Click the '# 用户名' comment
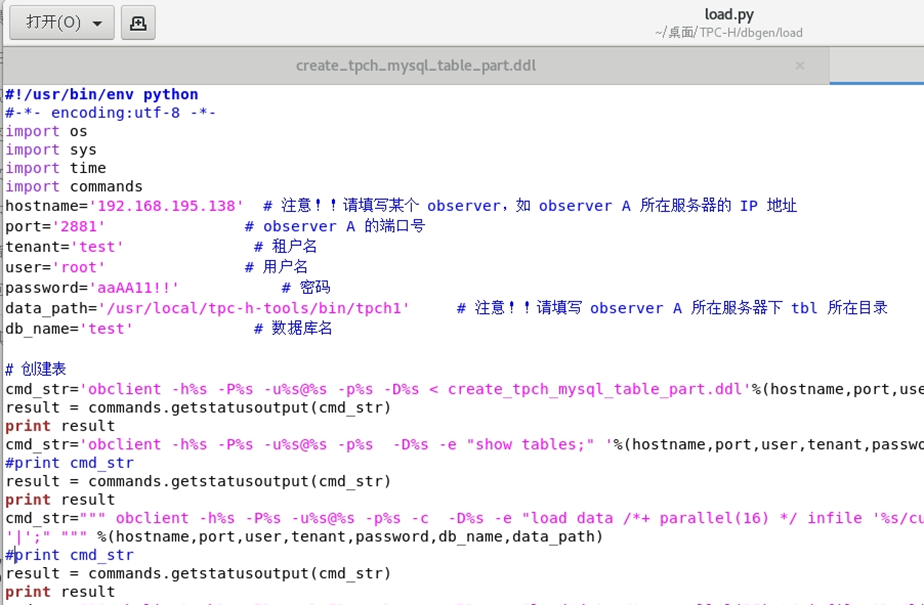This screenshot has height=605, width=924. coord(276,267)
